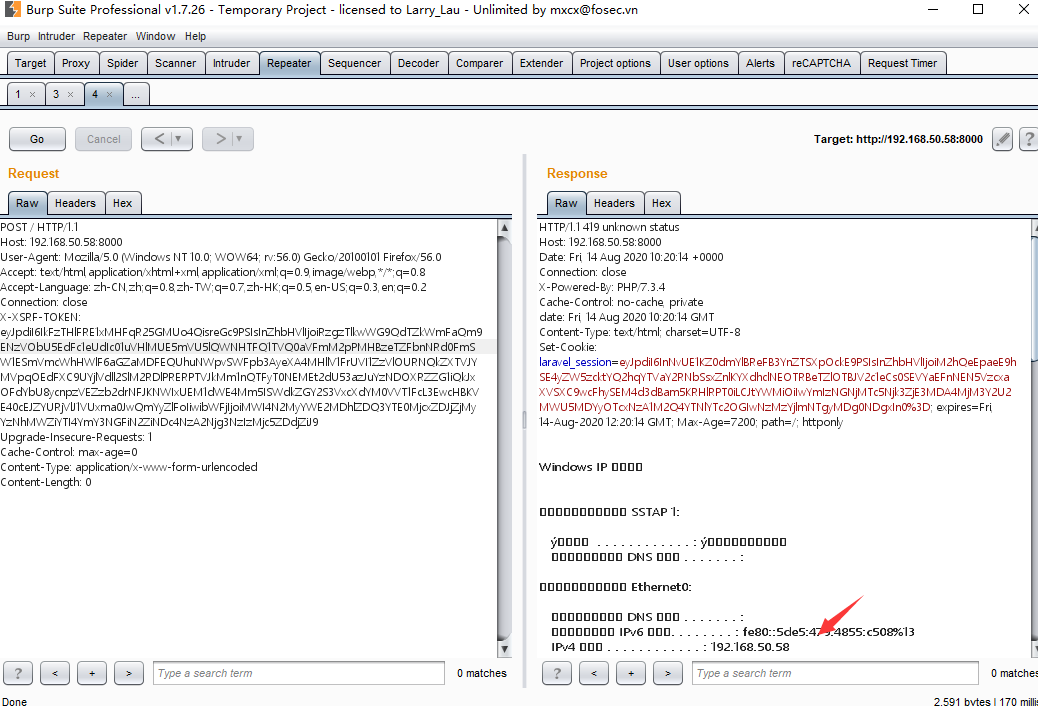Click the response search term field

coord(835,673)
